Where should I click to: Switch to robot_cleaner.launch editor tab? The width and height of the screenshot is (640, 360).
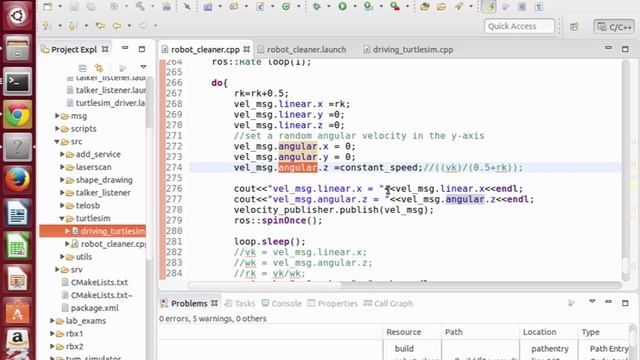pos(302,50)
